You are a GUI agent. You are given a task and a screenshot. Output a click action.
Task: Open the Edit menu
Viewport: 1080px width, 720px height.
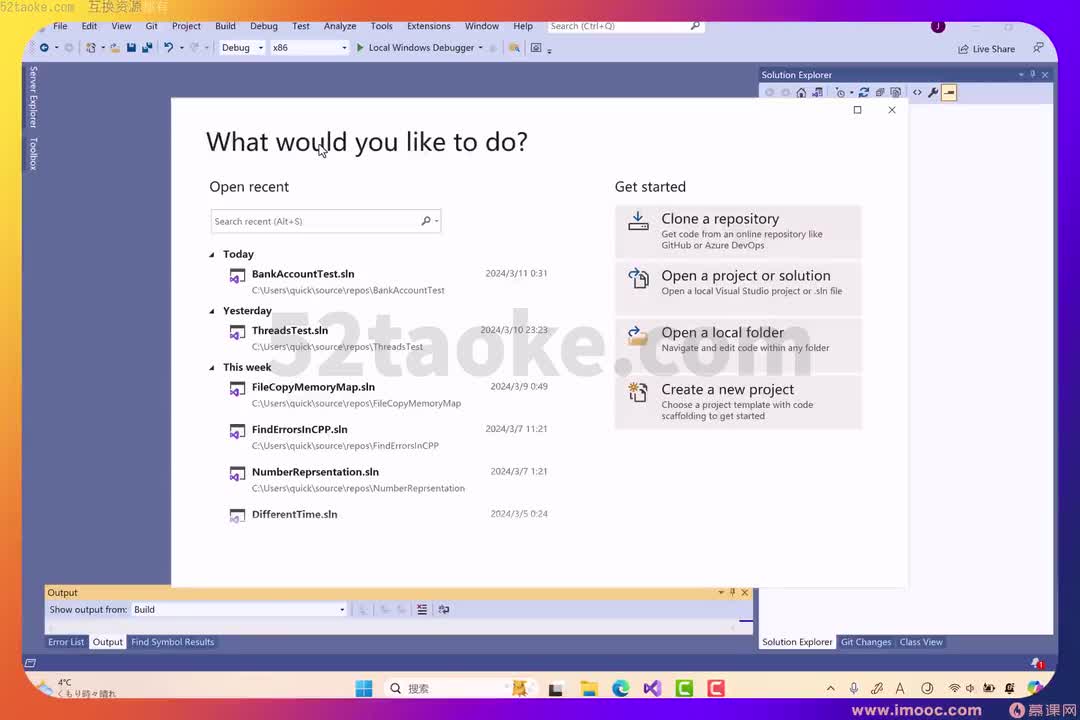[x=90, y=26]
